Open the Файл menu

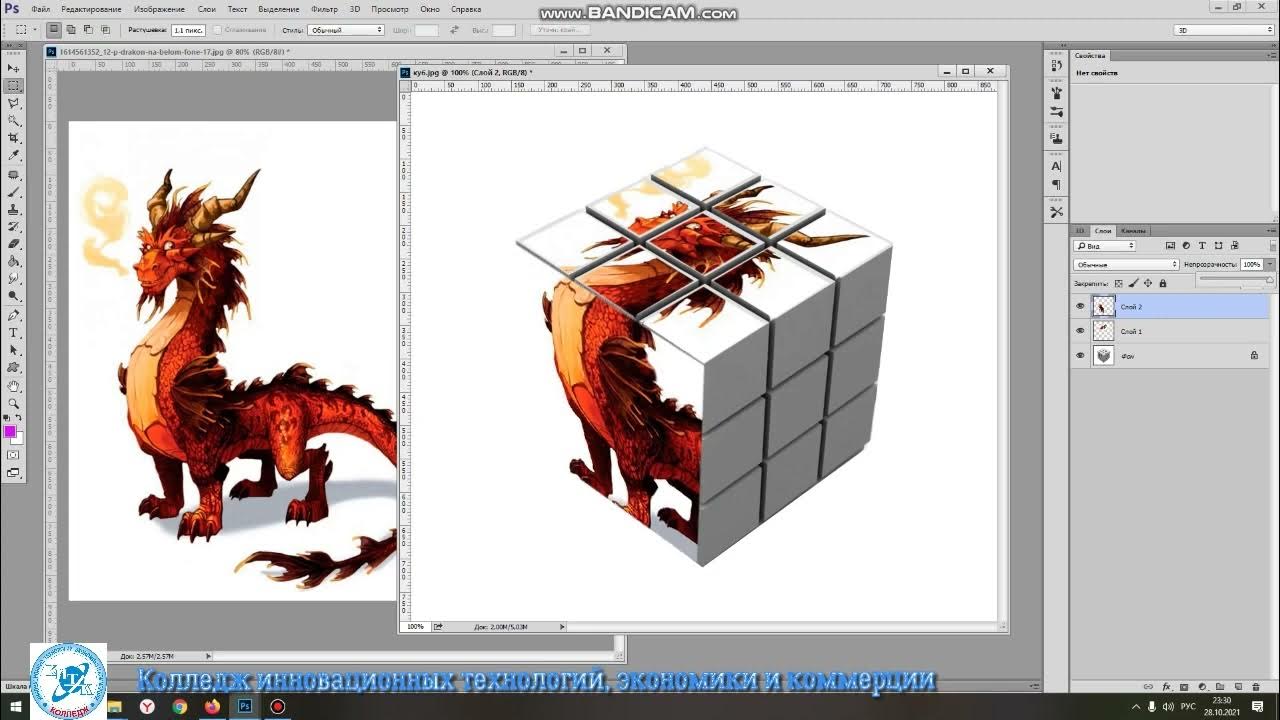(40, 9)
